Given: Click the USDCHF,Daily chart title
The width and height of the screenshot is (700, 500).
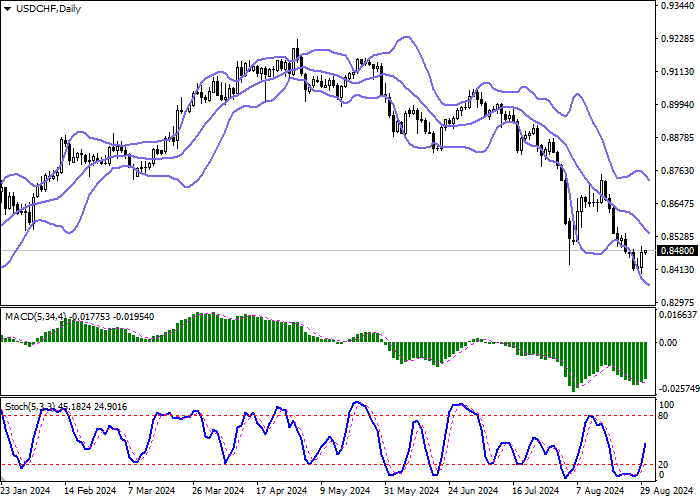Looking at the screenshot, I should click(x=48, y=9).
